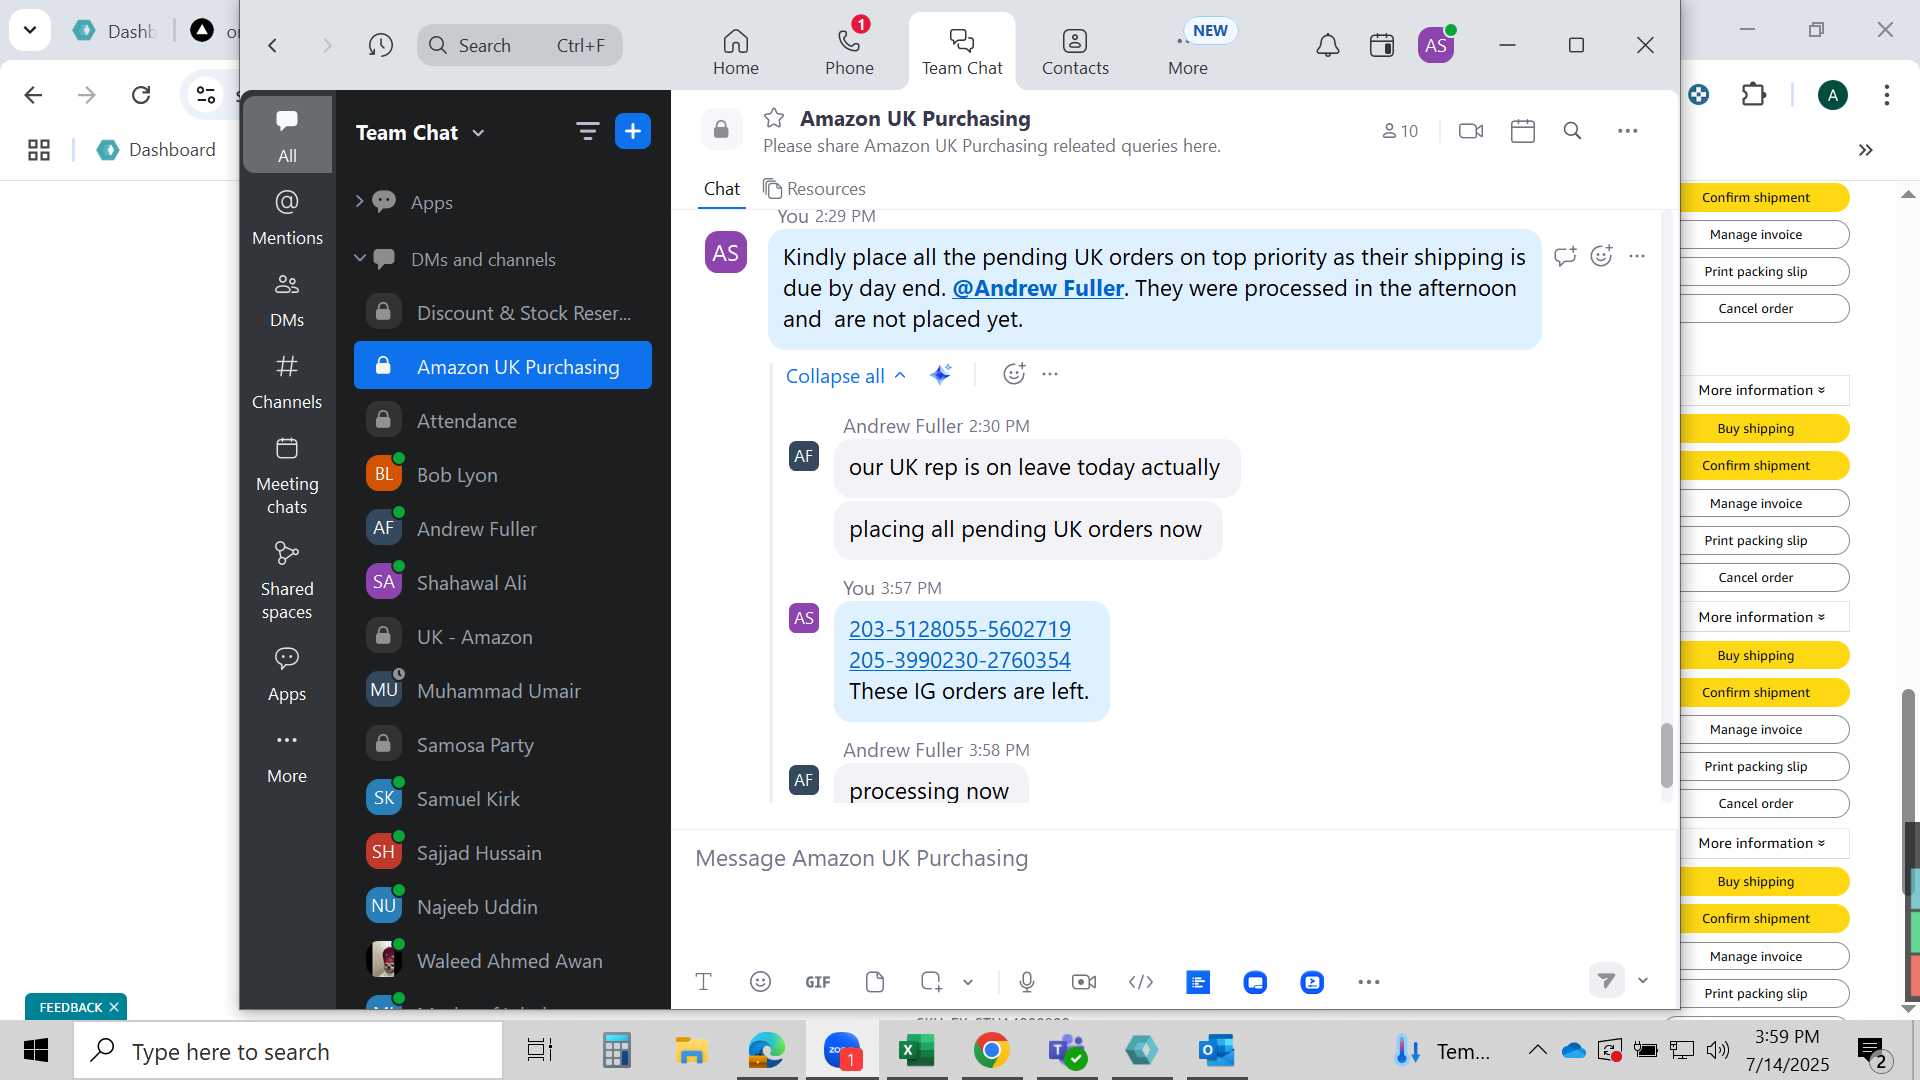This screenshot has width=1920, height=1080.
Task: Attach a file to message
Action: [x=875, y=982]
